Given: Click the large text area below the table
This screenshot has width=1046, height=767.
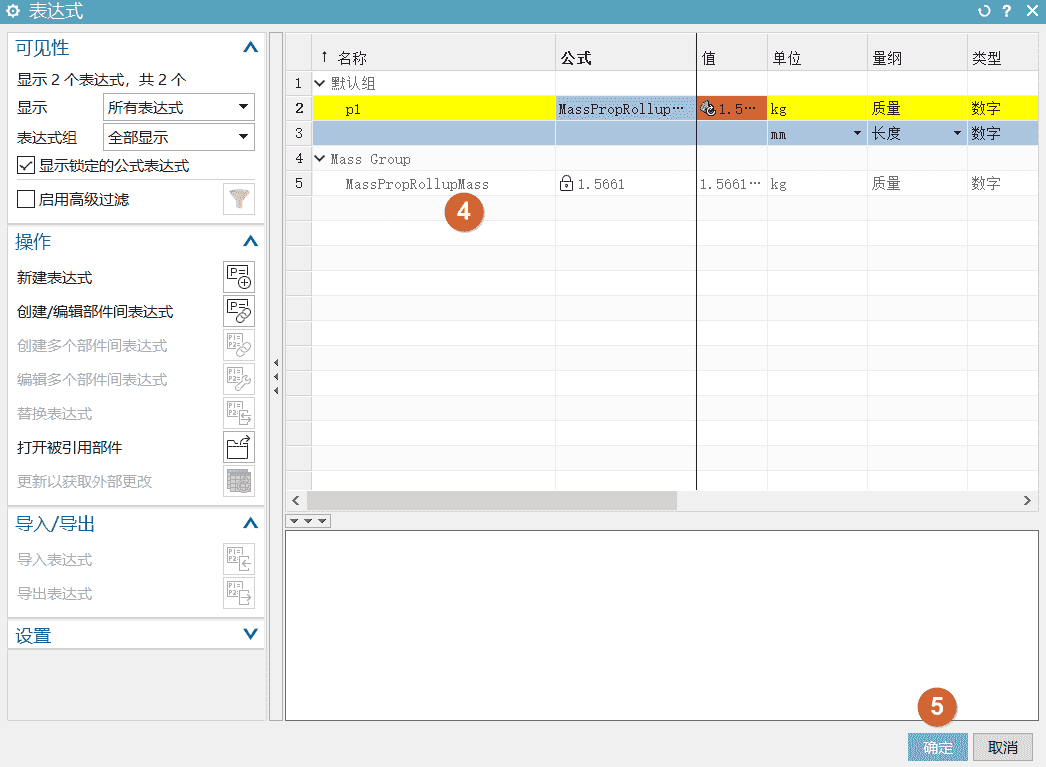Looking at the screenshot, I should (x=662, y=626).
